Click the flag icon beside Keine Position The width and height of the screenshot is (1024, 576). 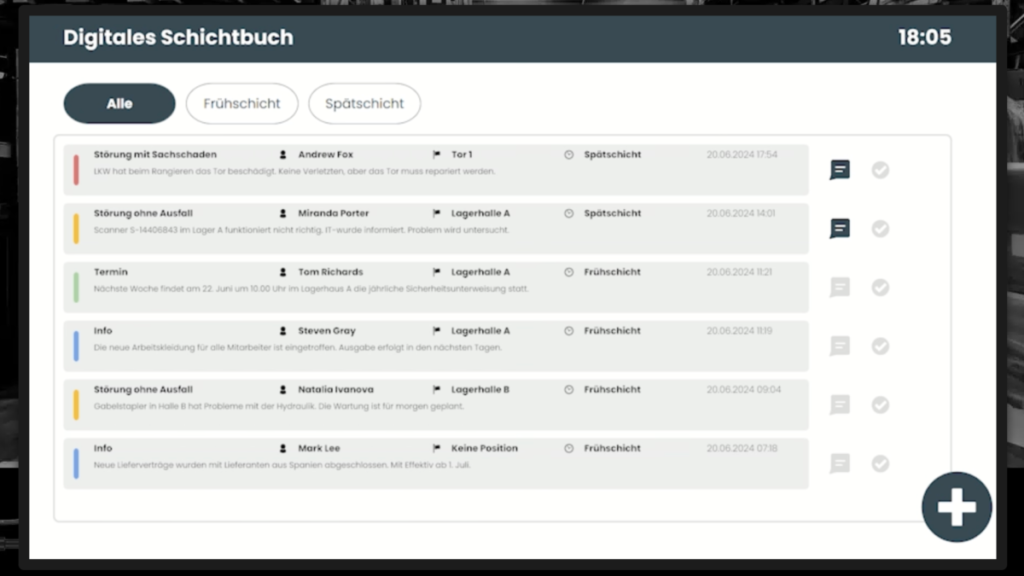click(437, 448)
